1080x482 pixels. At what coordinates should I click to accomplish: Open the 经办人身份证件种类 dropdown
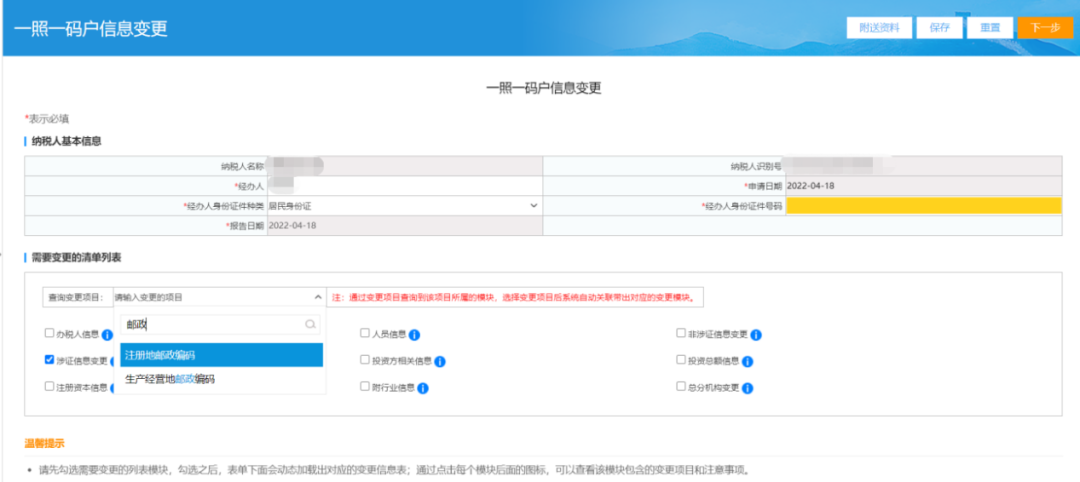point(404,205)
